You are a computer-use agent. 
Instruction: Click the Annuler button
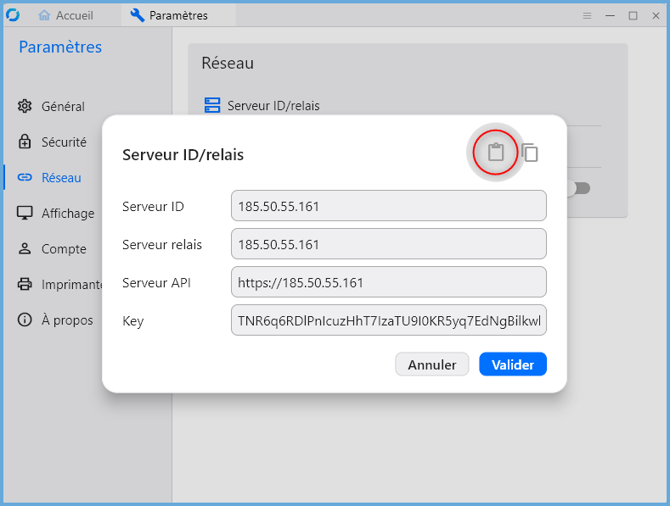432,365
